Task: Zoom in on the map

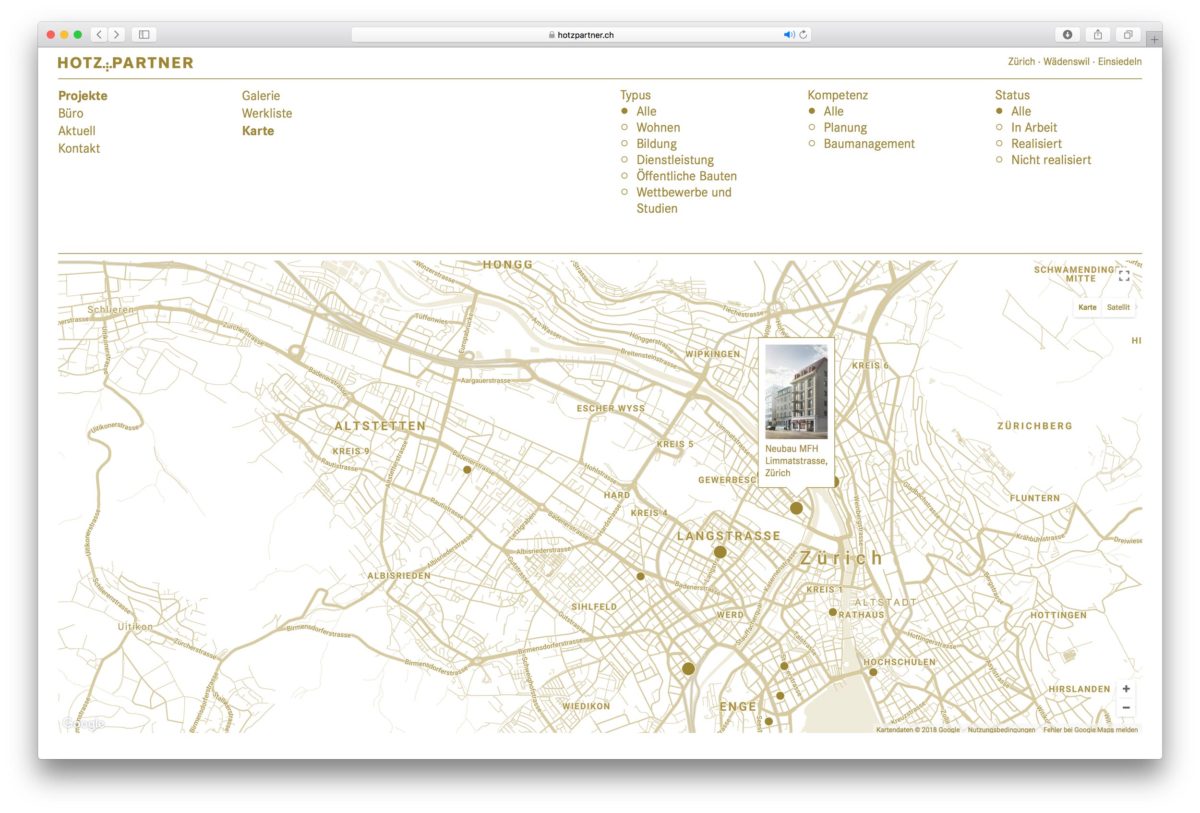Action: 1126,689
